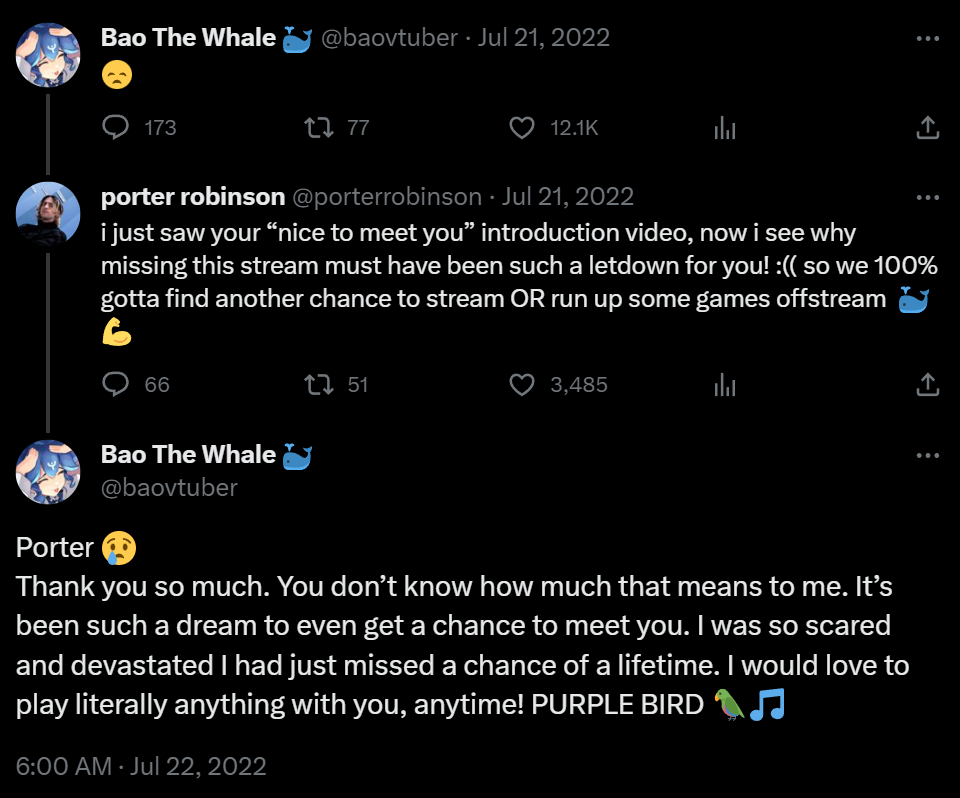Open more options for Bao's first tweet

point(927,39)
